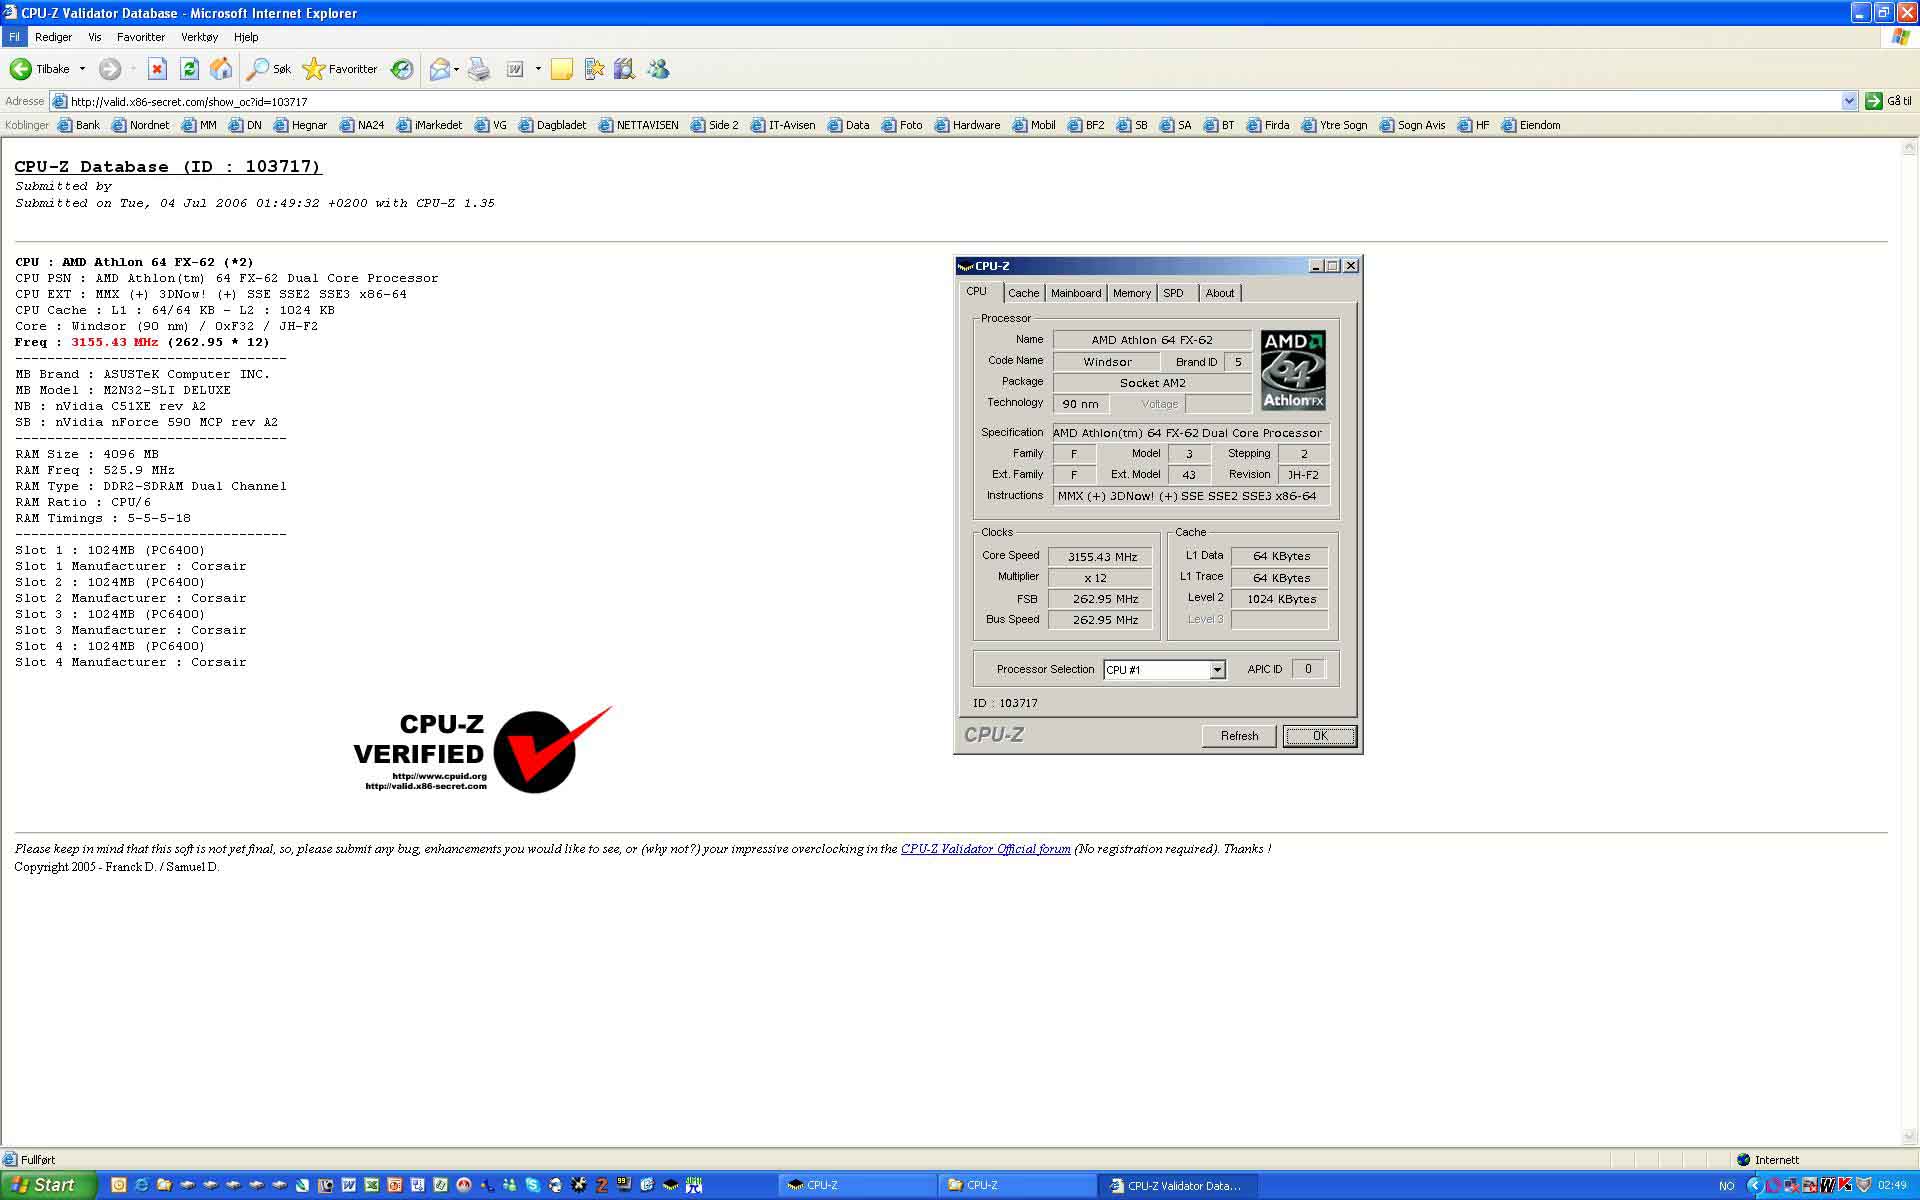1920x1200 pixels.
Task: Expand the Mail dropdown arrow
Action: [x=457, y=69]
